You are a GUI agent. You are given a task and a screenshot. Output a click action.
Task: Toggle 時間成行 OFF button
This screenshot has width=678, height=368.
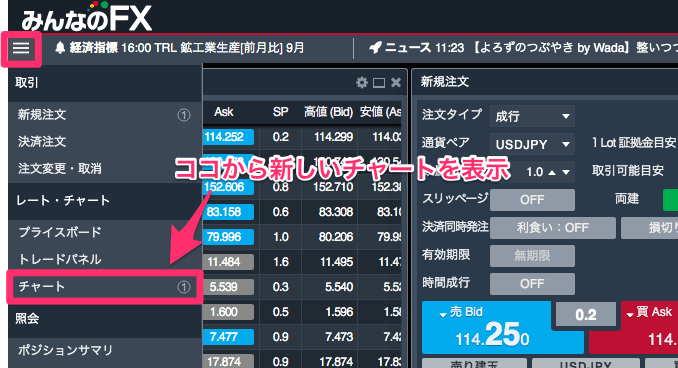(532, 284)
